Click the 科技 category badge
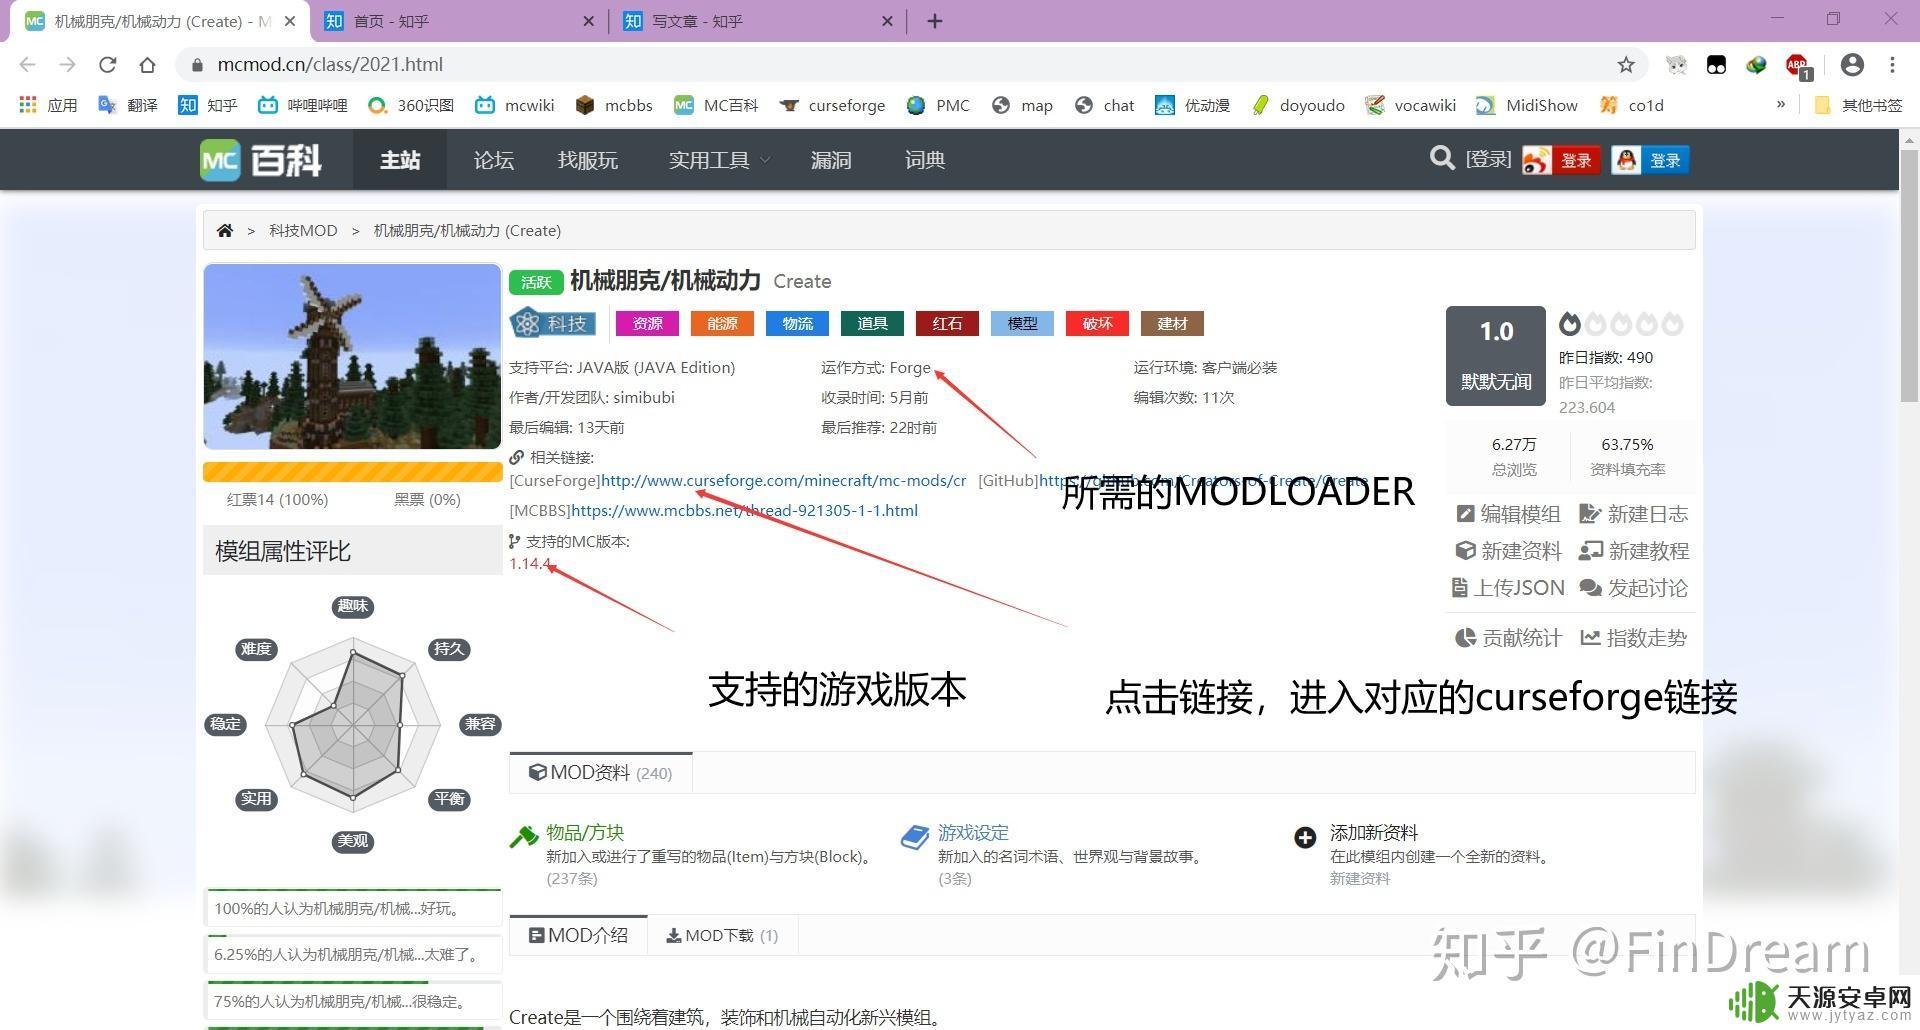Viewport: 1920px width, 1030px height. click(x=552, y=323)
